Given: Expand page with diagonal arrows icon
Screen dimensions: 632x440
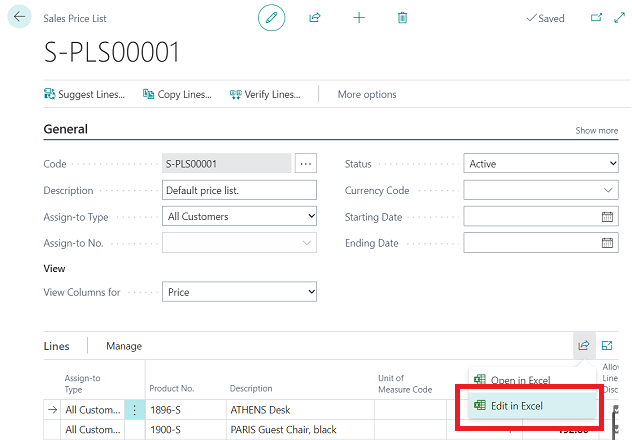Looking at the screenshot, I should (620, 18).
